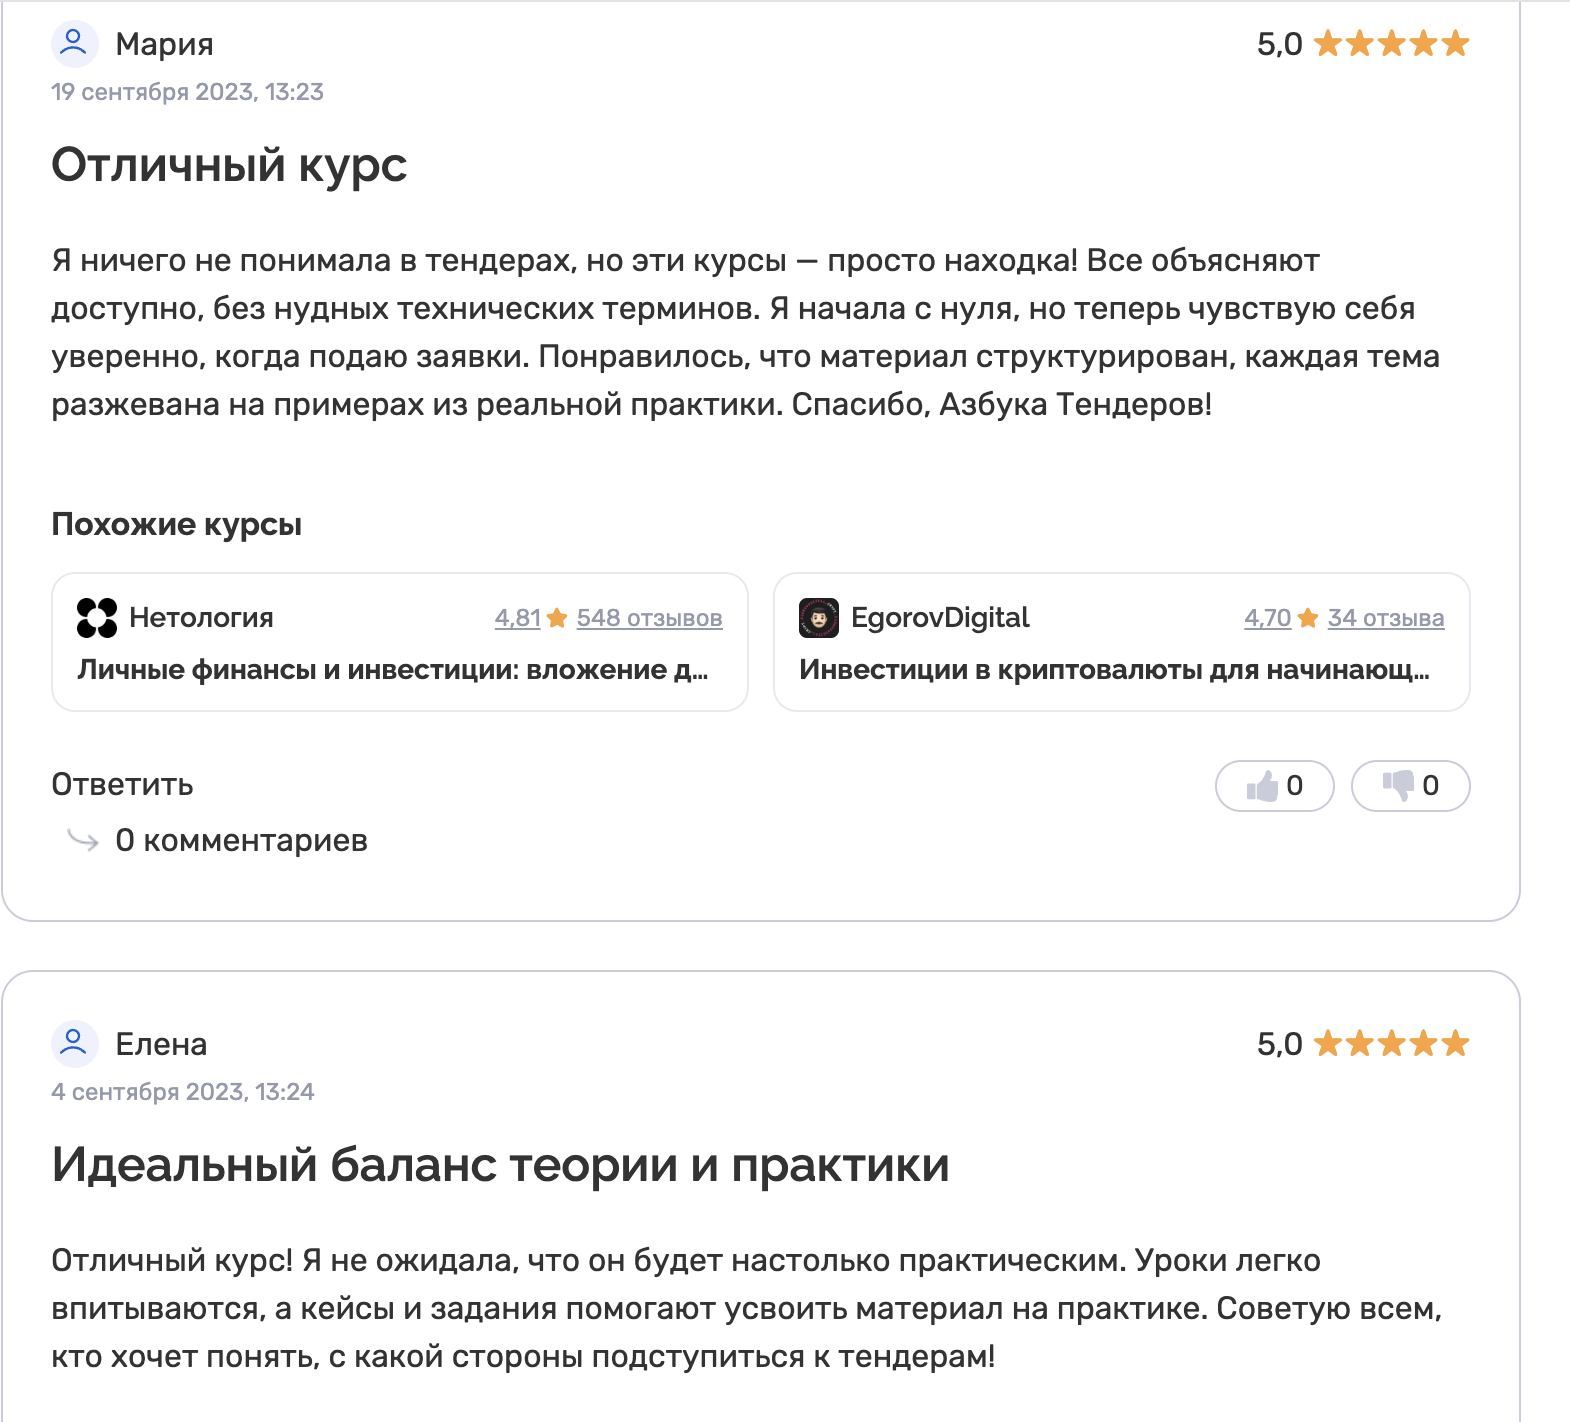The image size is (1570, 1422).
Task: Click the EgorovDigital avatar logo
Action: click(x=819, y=618)
